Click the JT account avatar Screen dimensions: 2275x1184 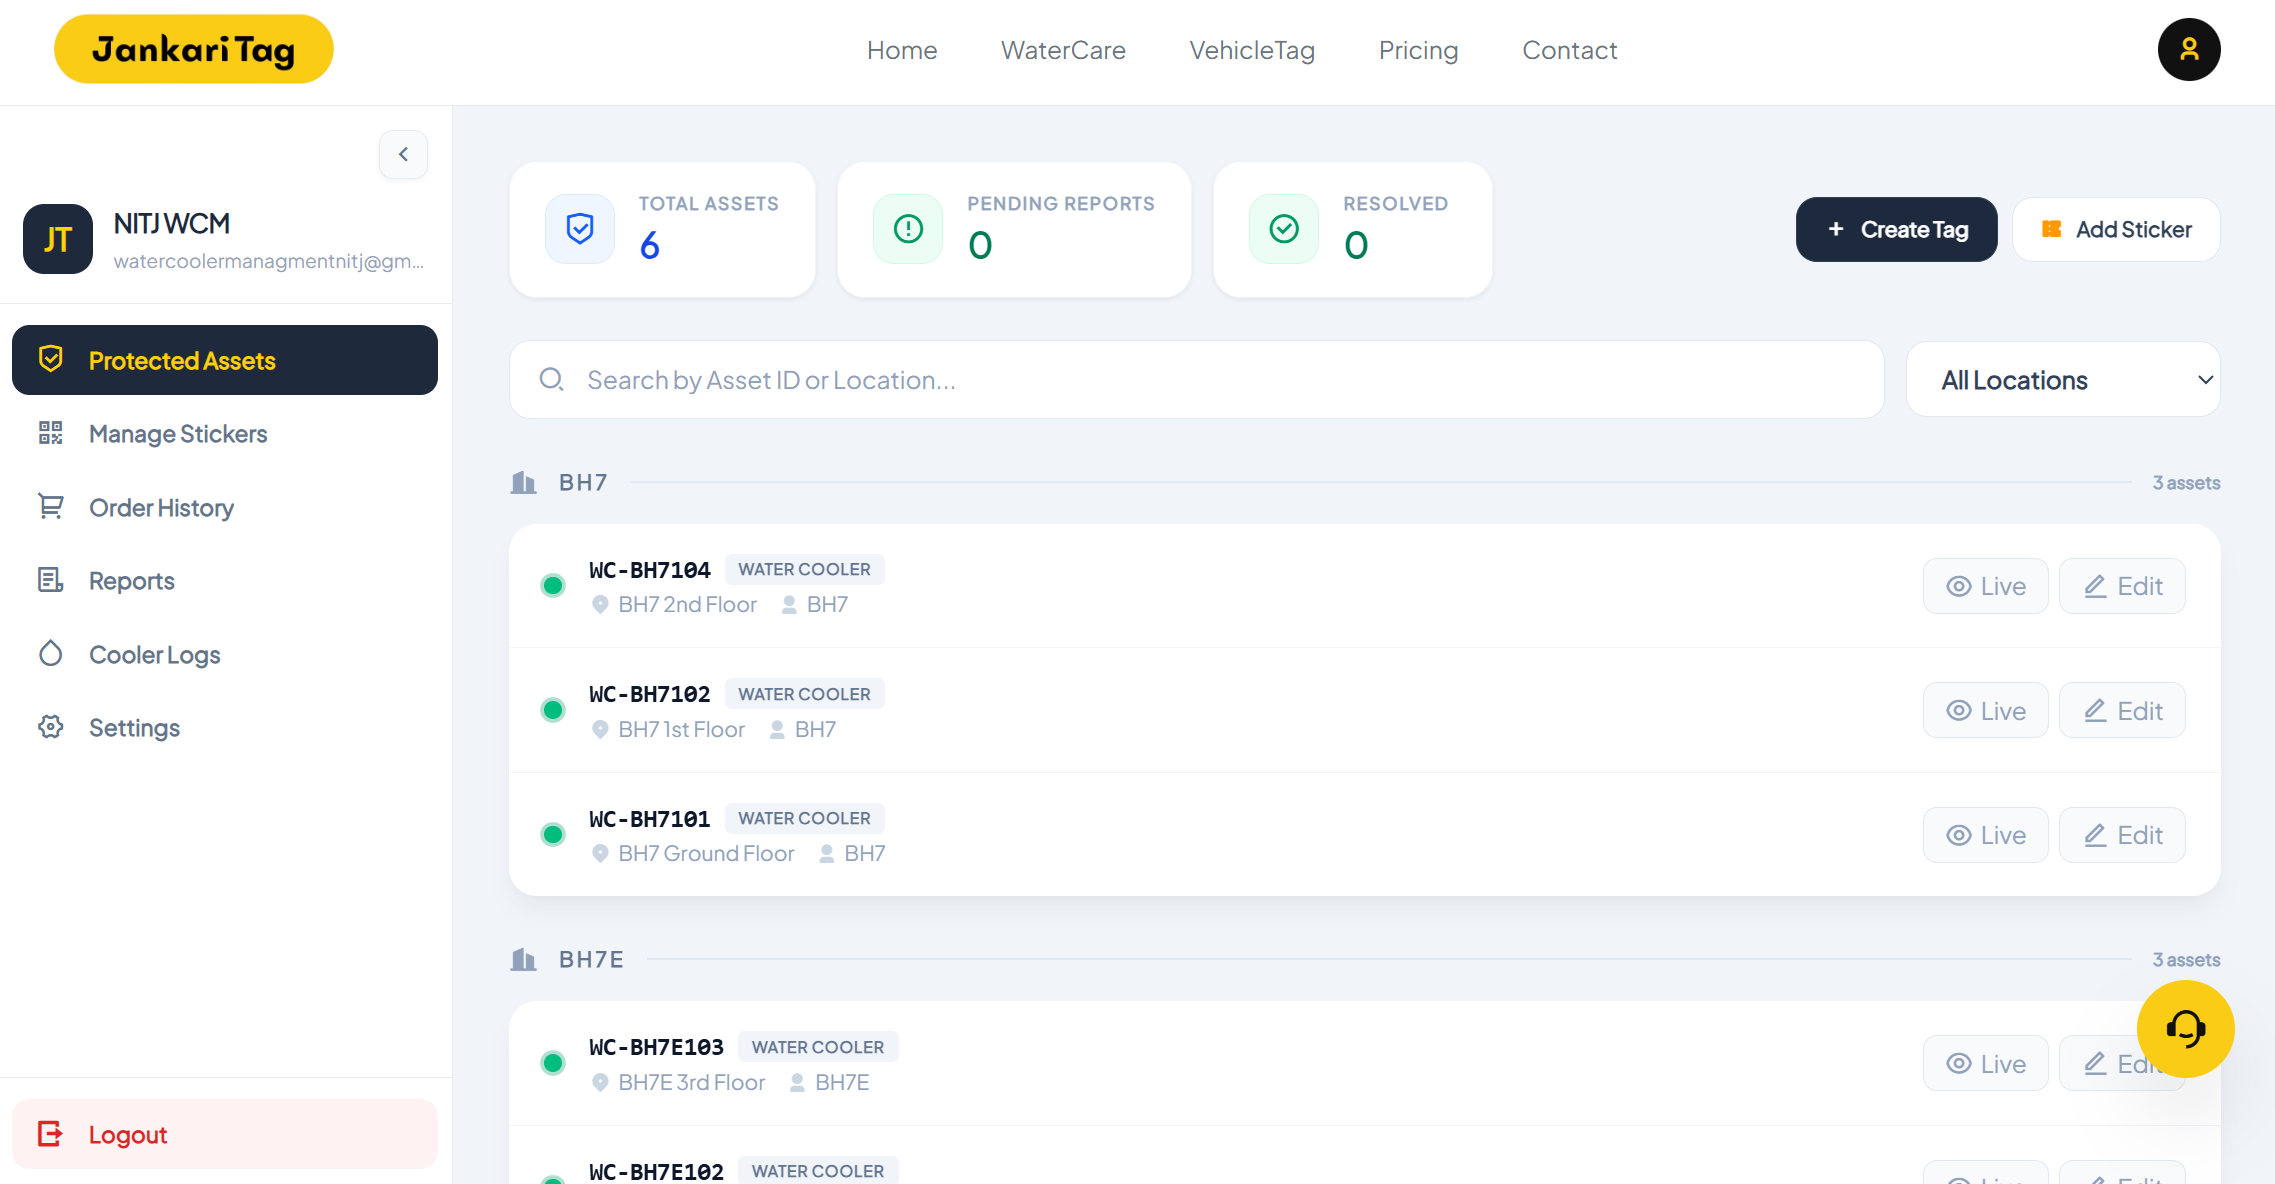(58, 239)
